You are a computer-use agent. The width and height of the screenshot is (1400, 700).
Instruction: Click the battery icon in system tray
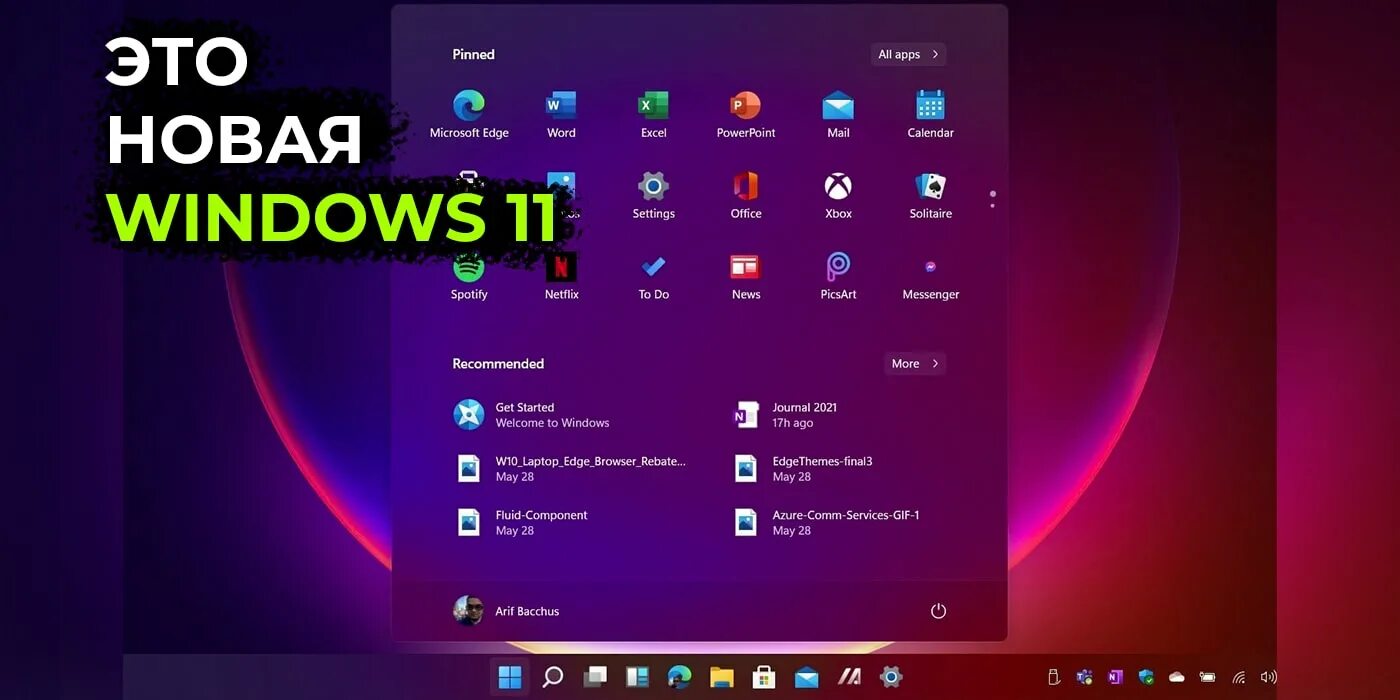coord(1208,677)
